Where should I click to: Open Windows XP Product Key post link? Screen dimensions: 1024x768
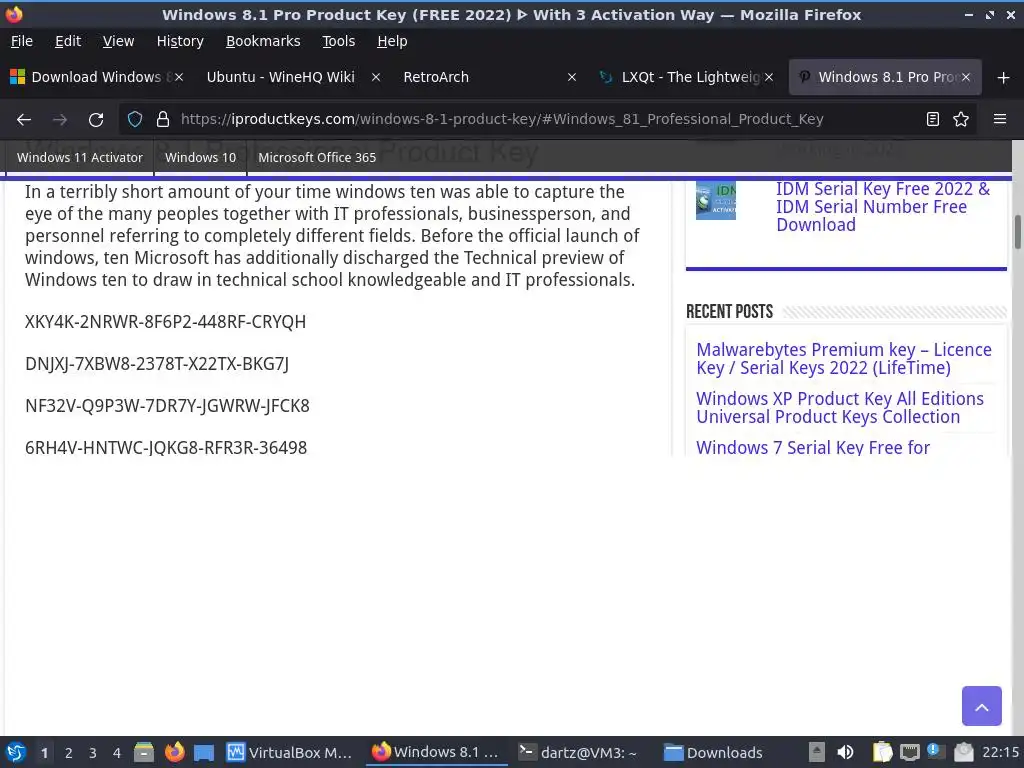point(840,408)
